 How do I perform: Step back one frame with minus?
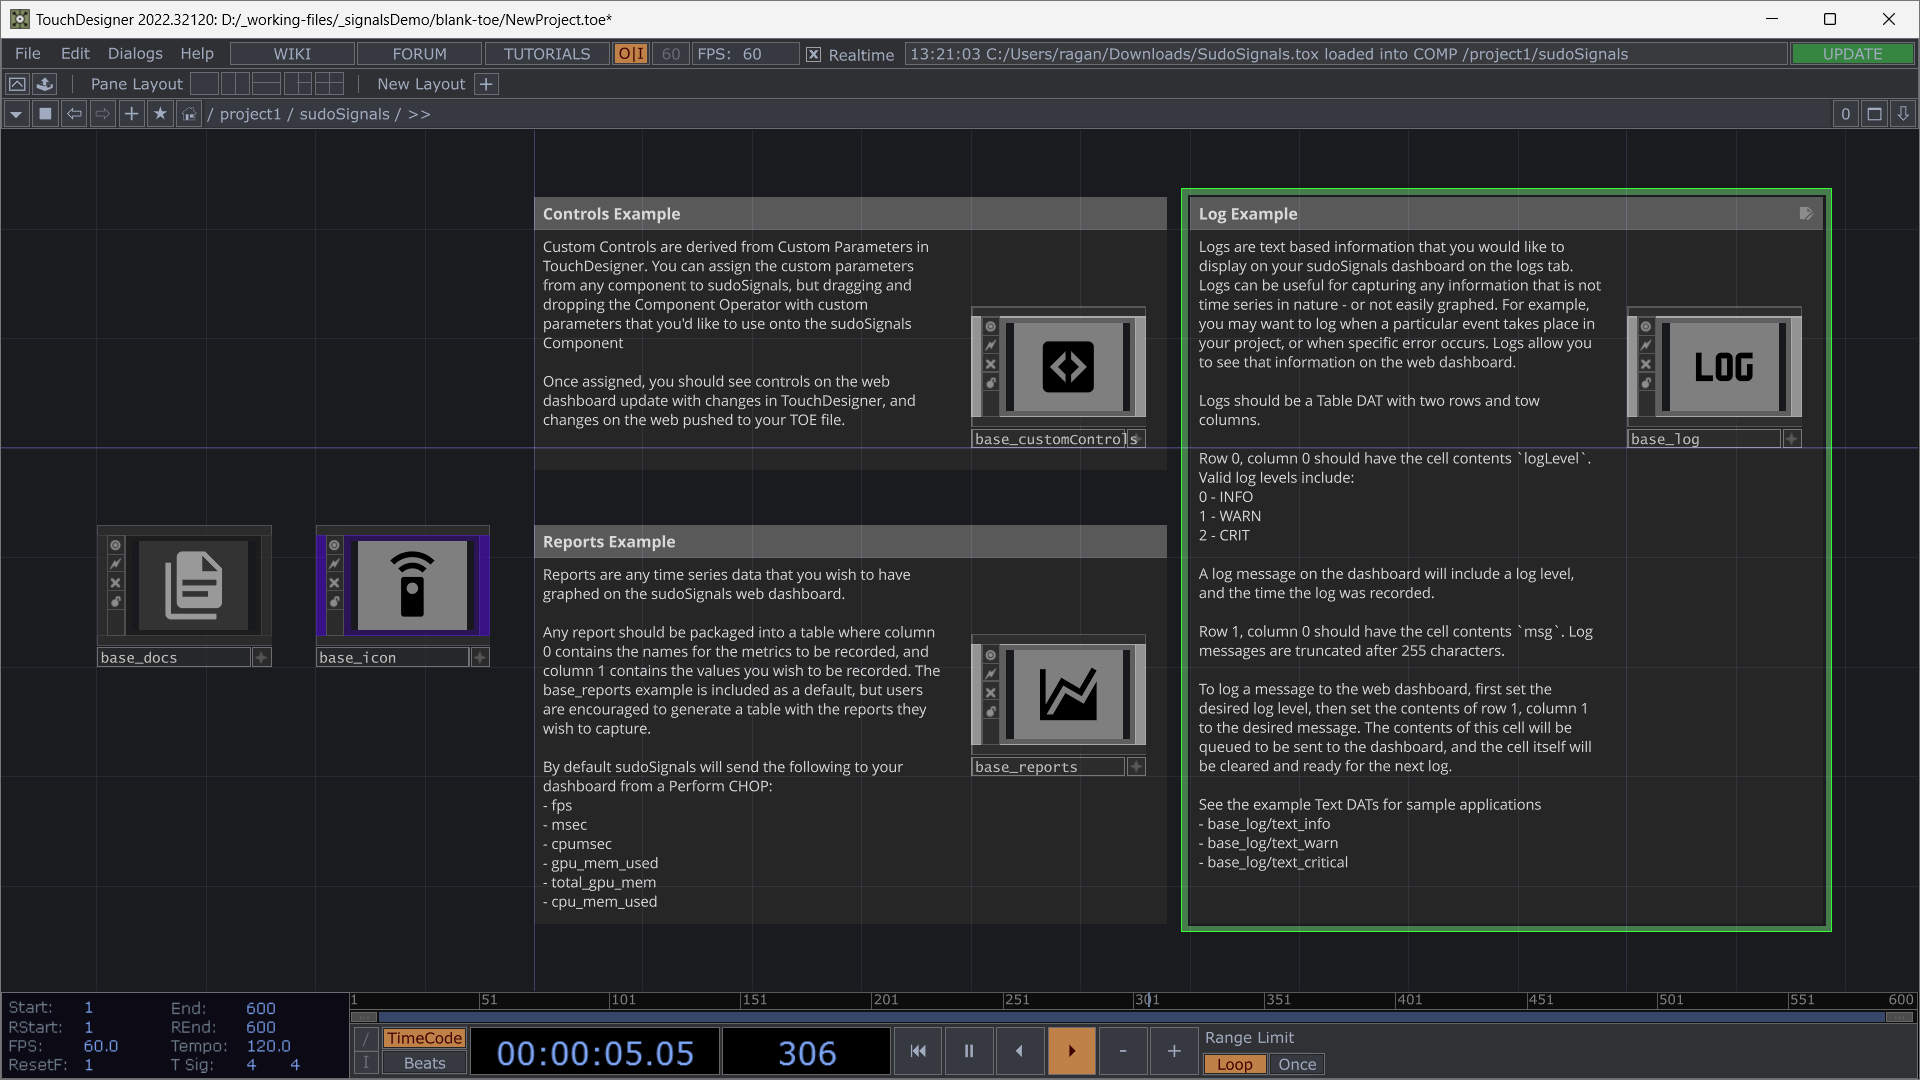coord(1123,1051)
